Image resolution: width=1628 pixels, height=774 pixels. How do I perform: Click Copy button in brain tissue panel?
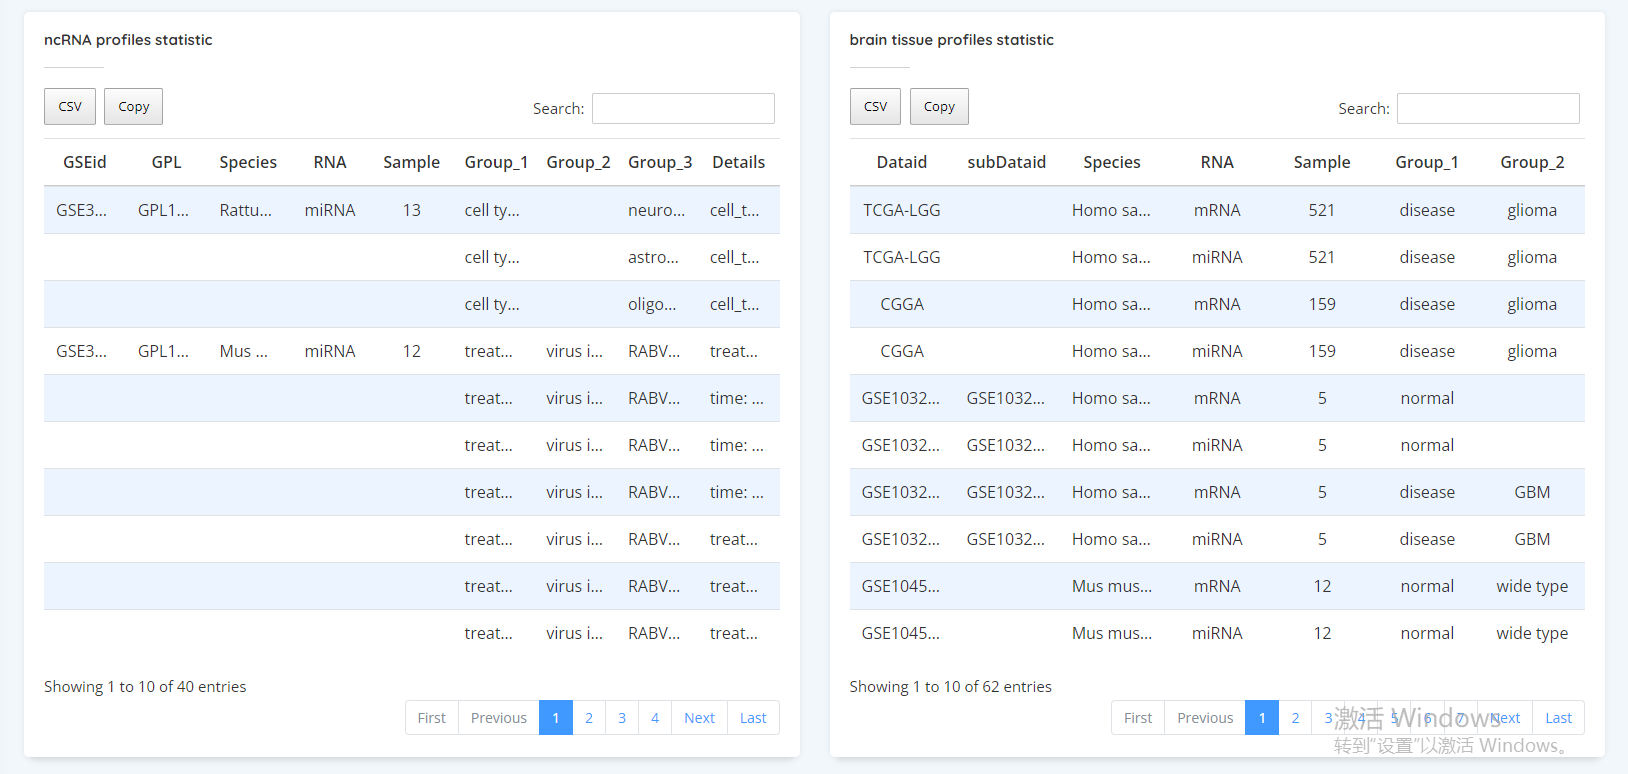[x=939, y=107]
